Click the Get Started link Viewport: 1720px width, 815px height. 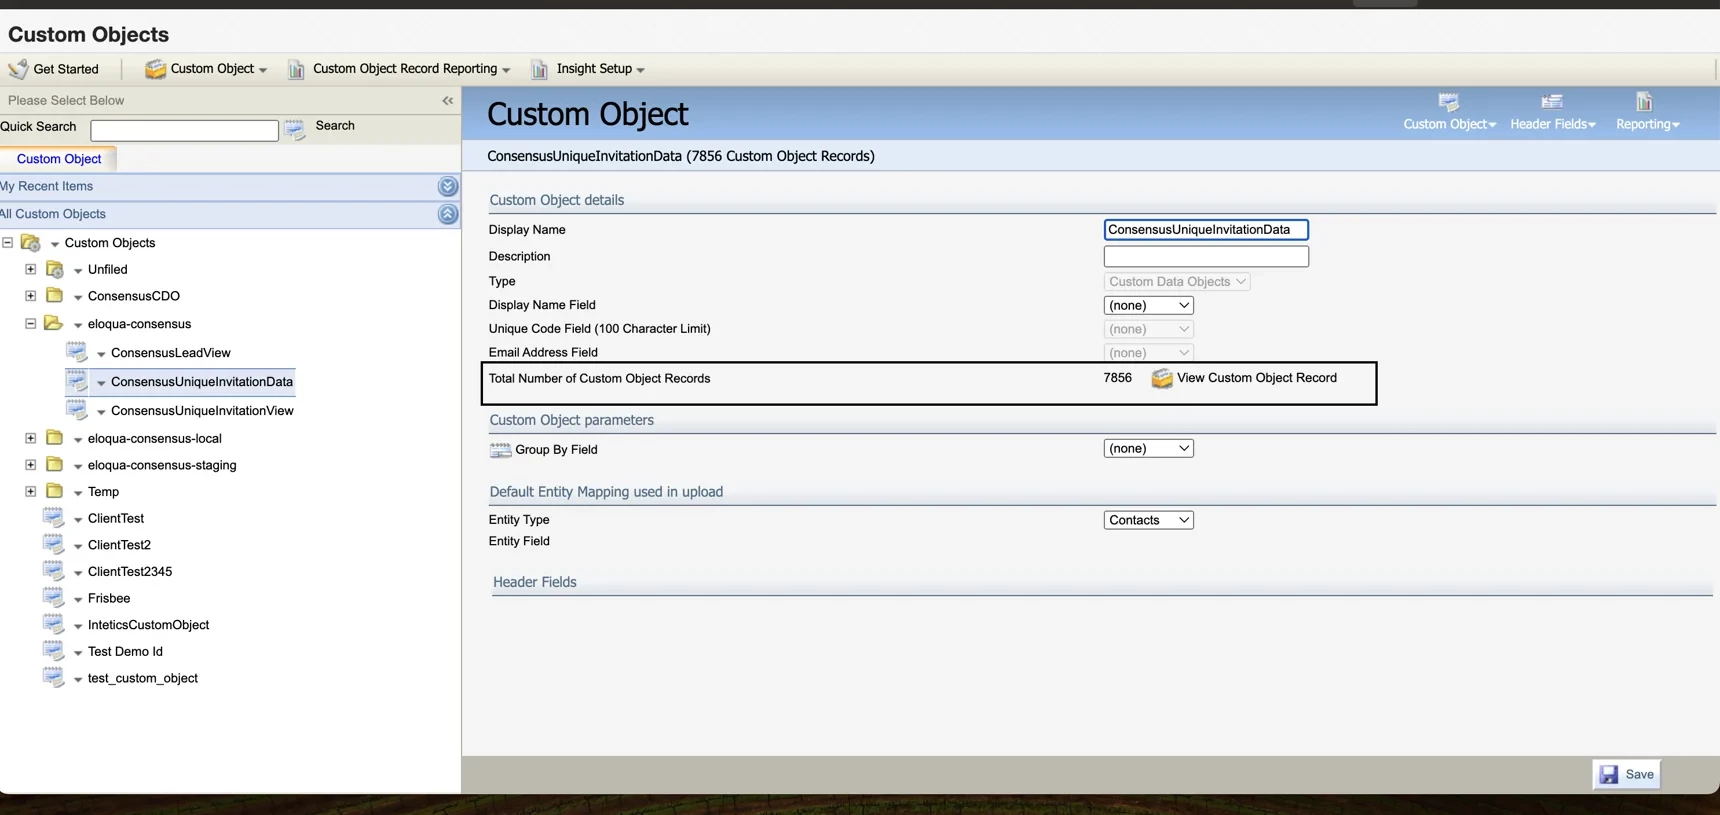(66, 69)
